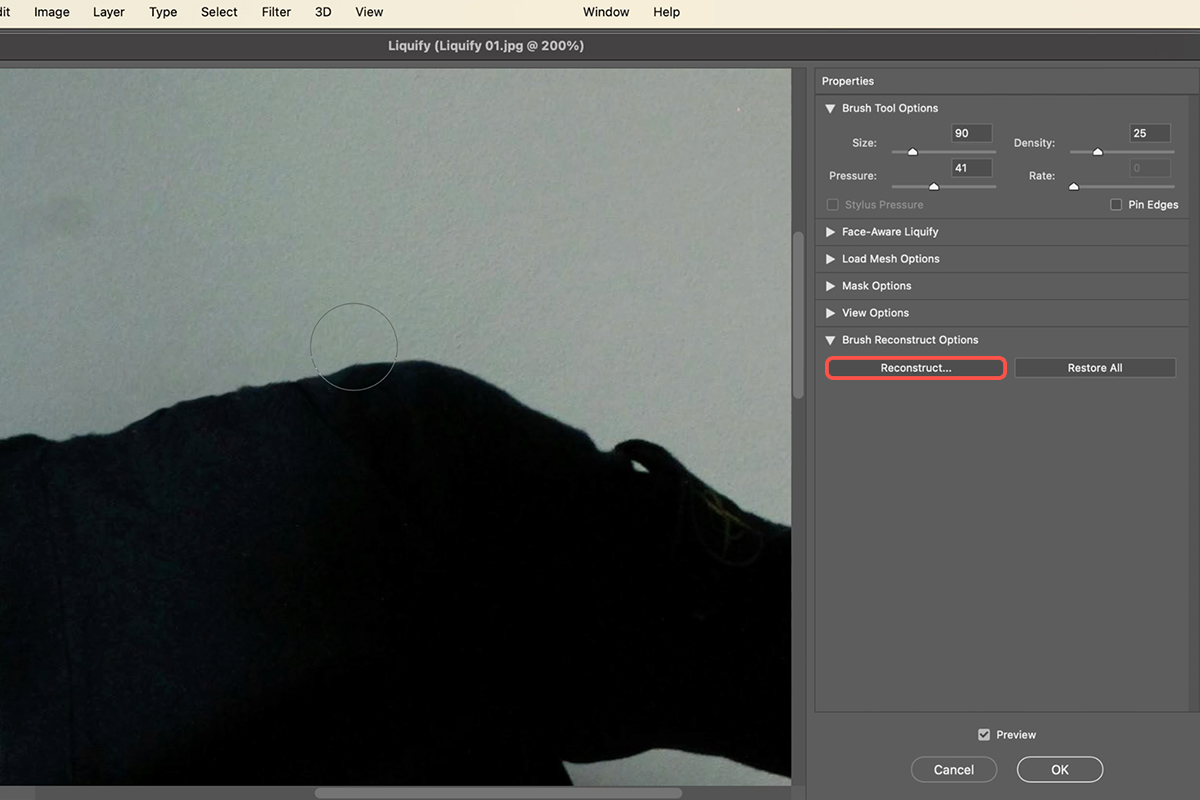Image resolution: width=1200 pixels, height=800 pixels.
Task: Click the Density value field
Action: (1149, 133)
